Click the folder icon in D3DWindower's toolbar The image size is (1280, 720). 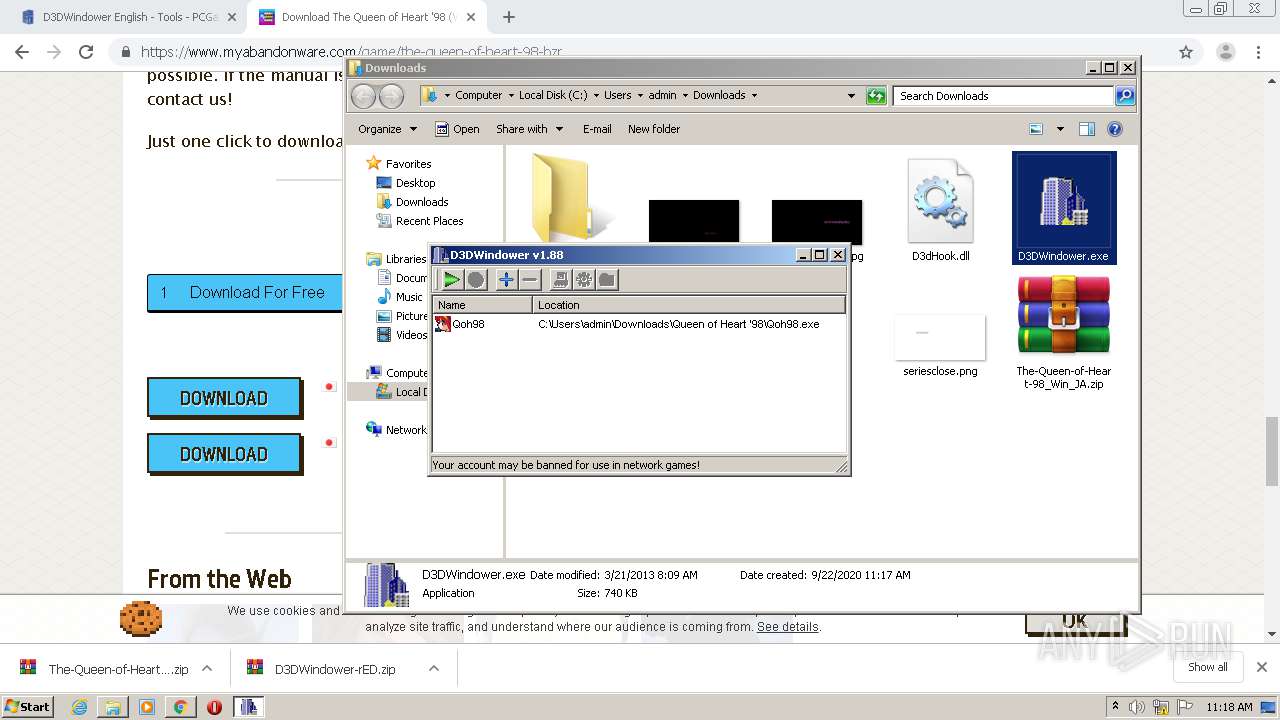[607, 280]
